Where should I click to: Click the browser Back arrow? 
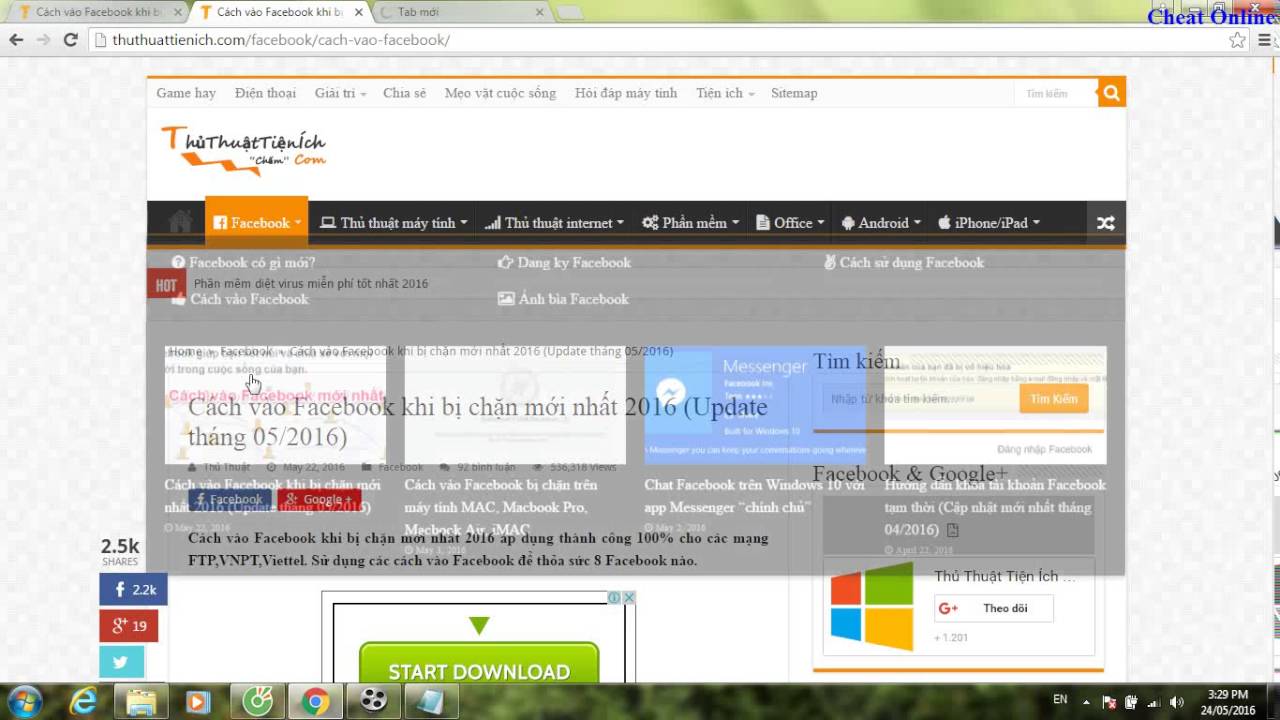16,40
